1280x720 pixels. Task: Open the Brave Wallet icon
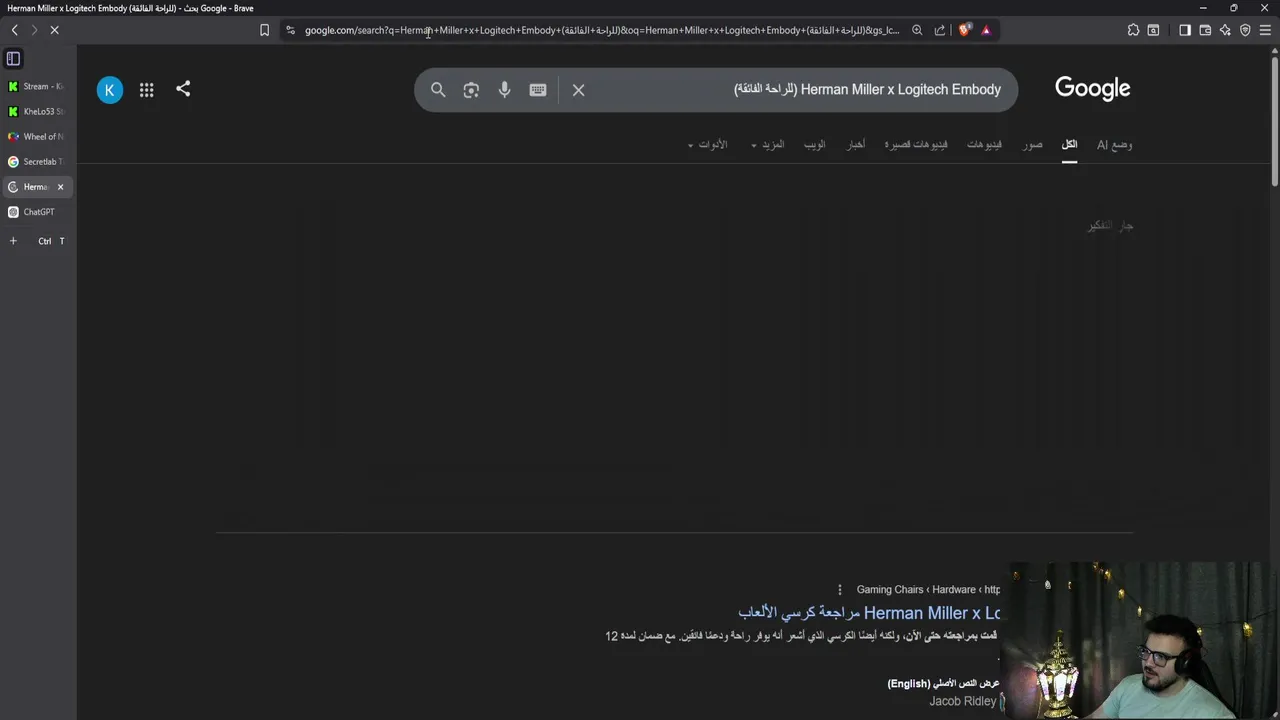pos(1205,30)
